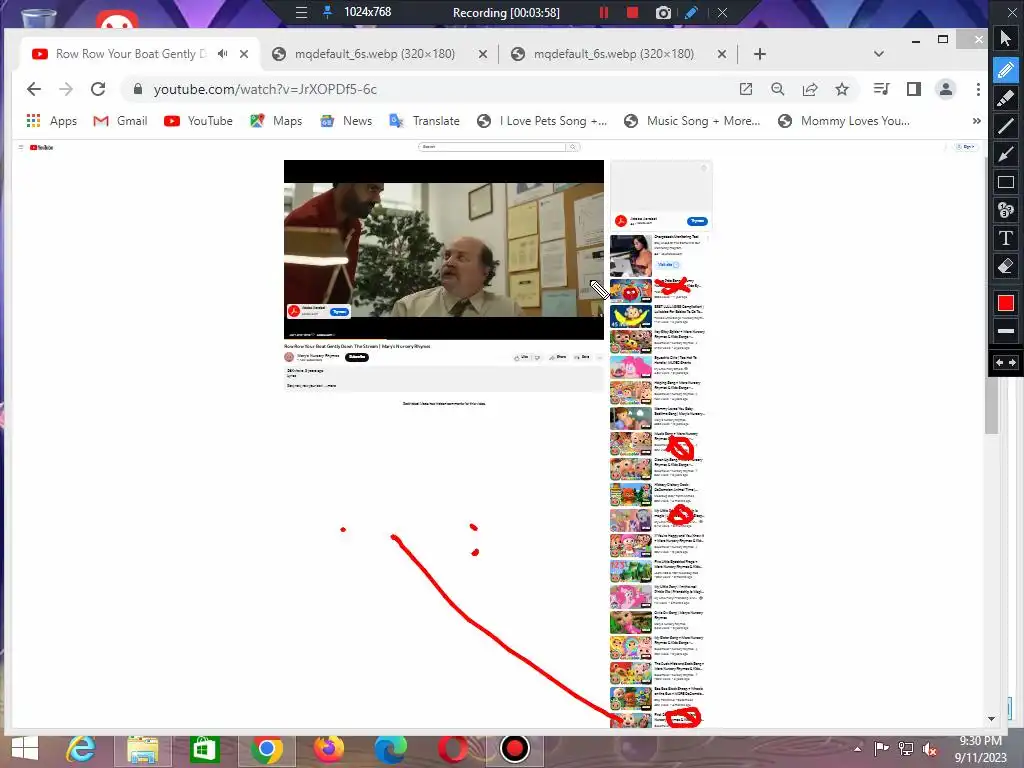Switch to the second mqdefault_6s.webp tab
This screenshot has width=1024, height=768.
614,54
